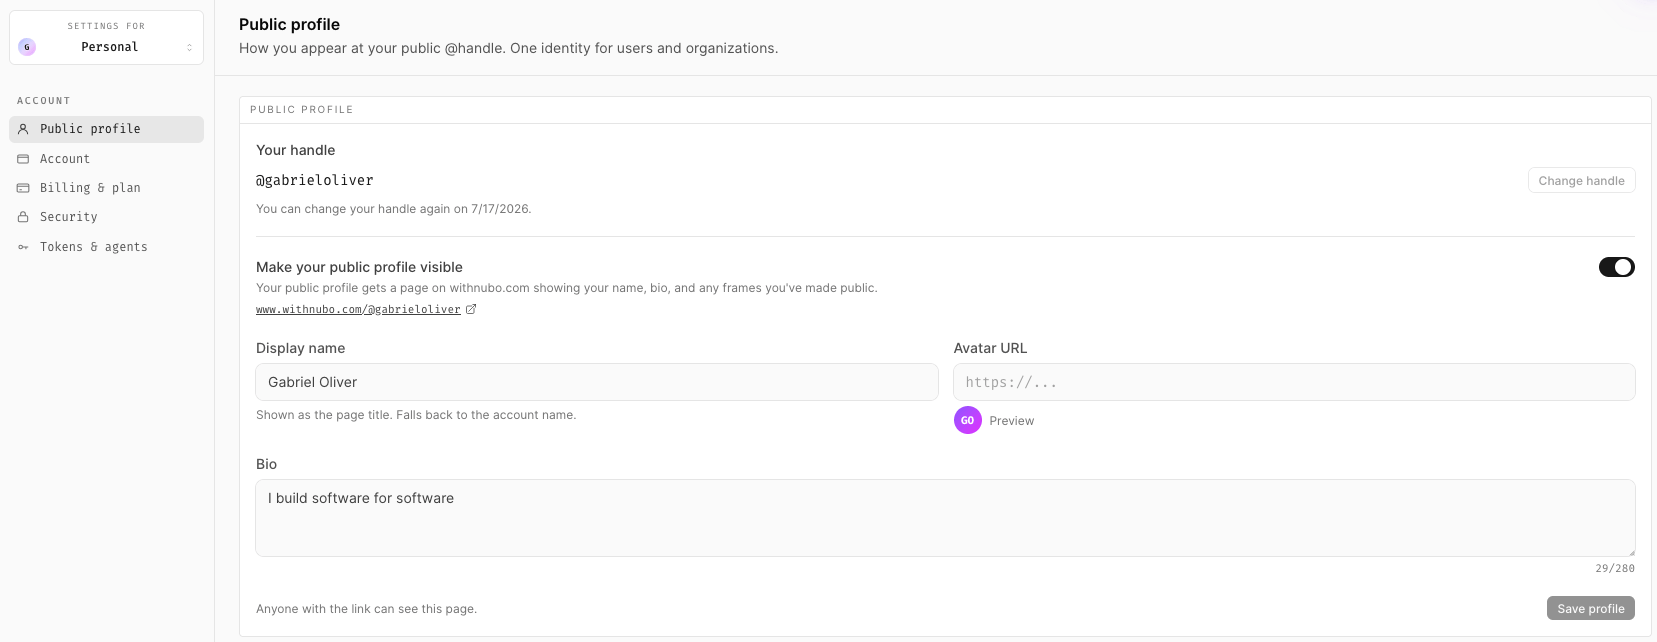
Task: Click the Bio textarea resize handle corner
Action: 1630,551
